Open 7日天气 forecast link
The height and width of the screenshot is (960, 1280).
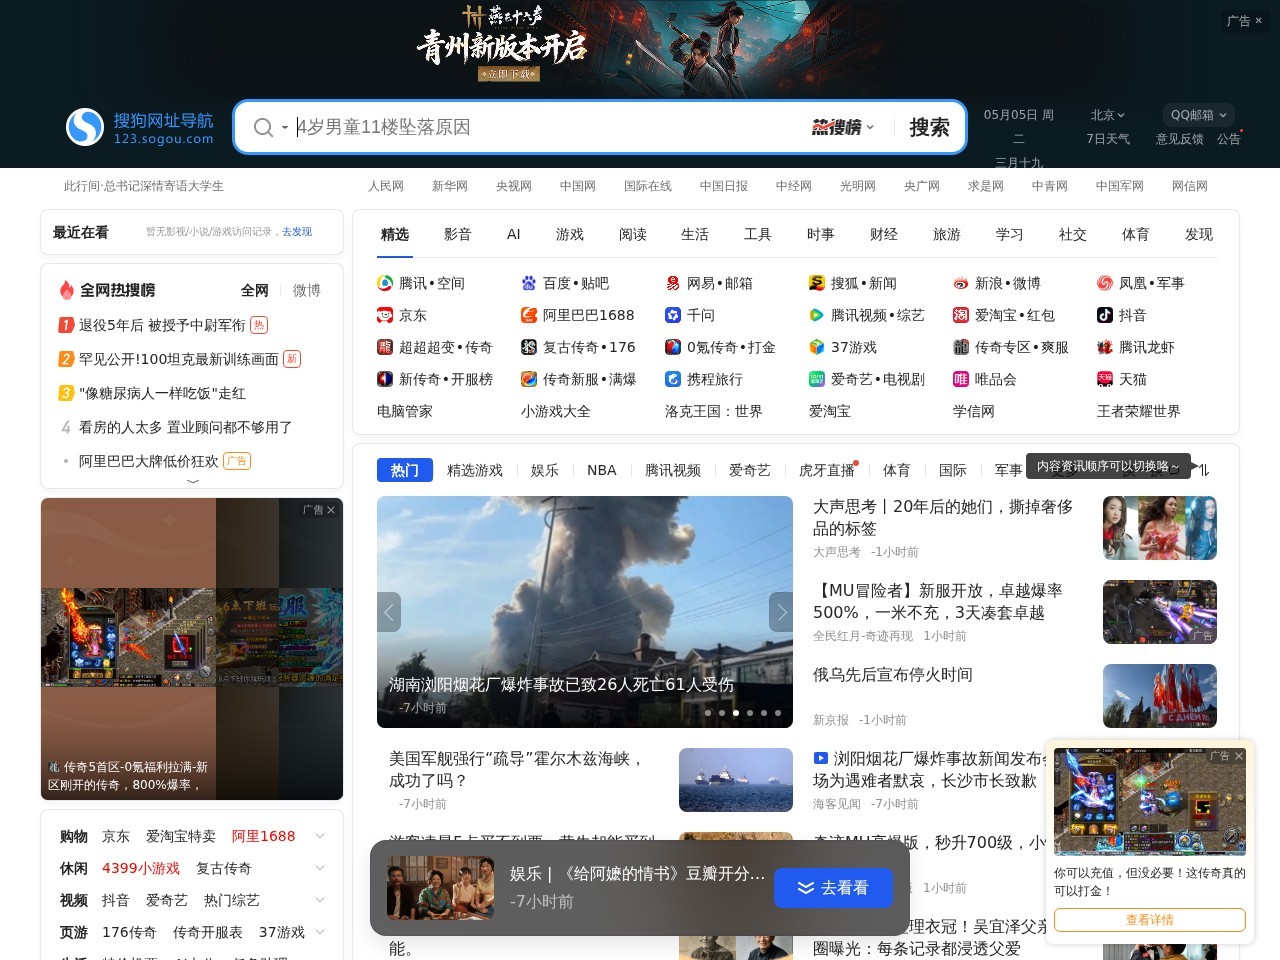click(x=1108, y=139)
